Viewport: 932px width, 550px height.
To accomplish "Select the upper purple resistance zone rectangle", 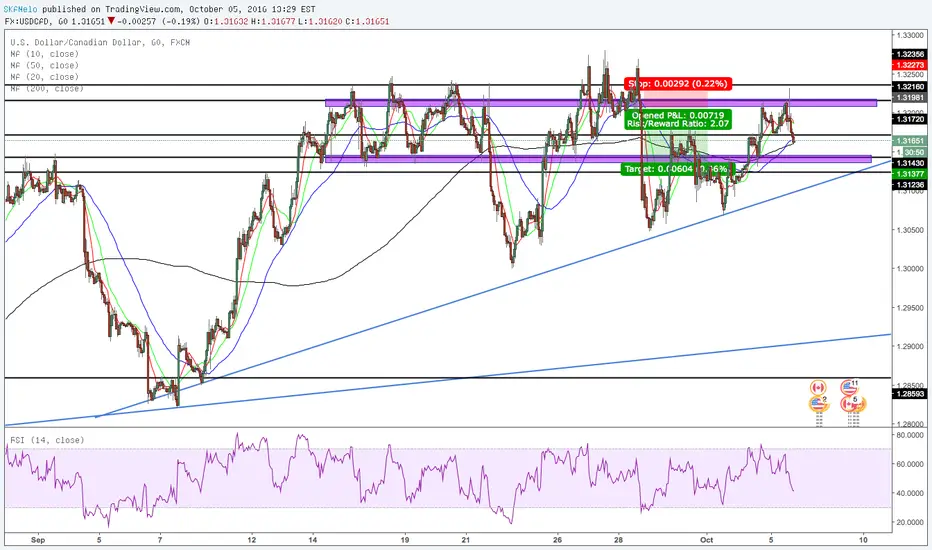I will point(600,103).
